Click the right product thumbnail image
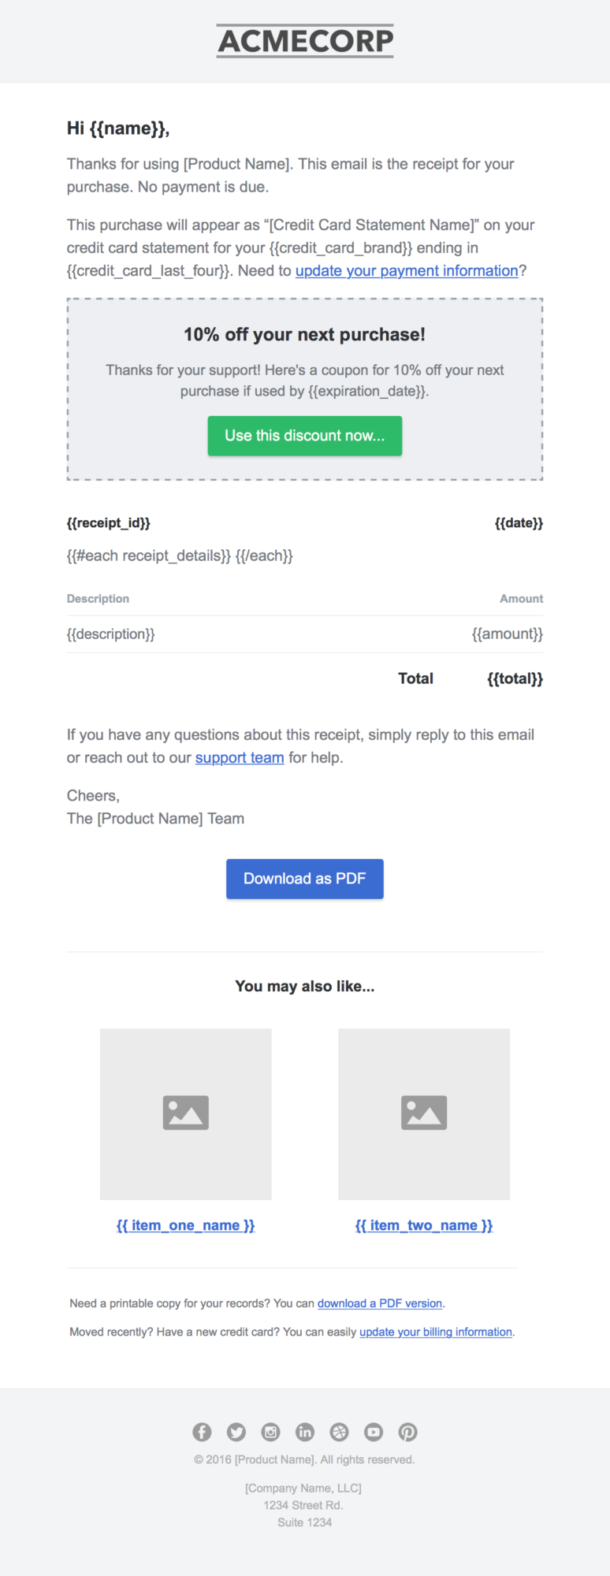The image size is (610, 1576). click(423, 1113)
